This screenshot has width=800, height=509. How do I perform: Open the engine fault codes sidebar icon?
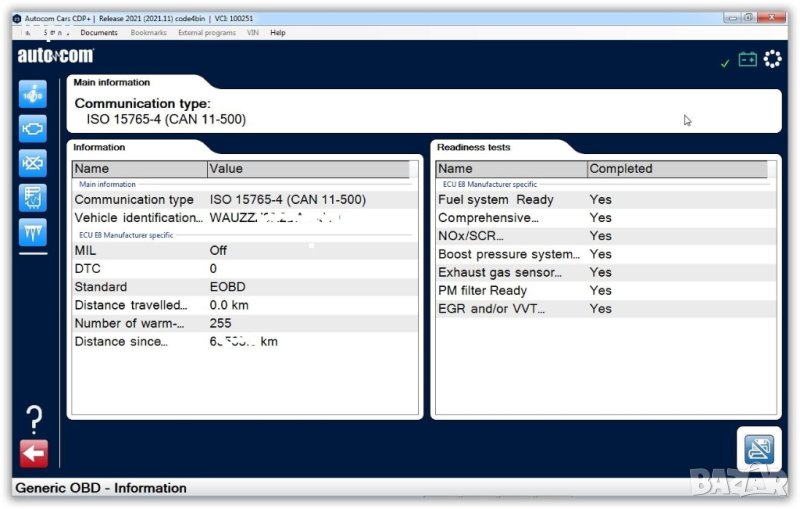(33, 129)
